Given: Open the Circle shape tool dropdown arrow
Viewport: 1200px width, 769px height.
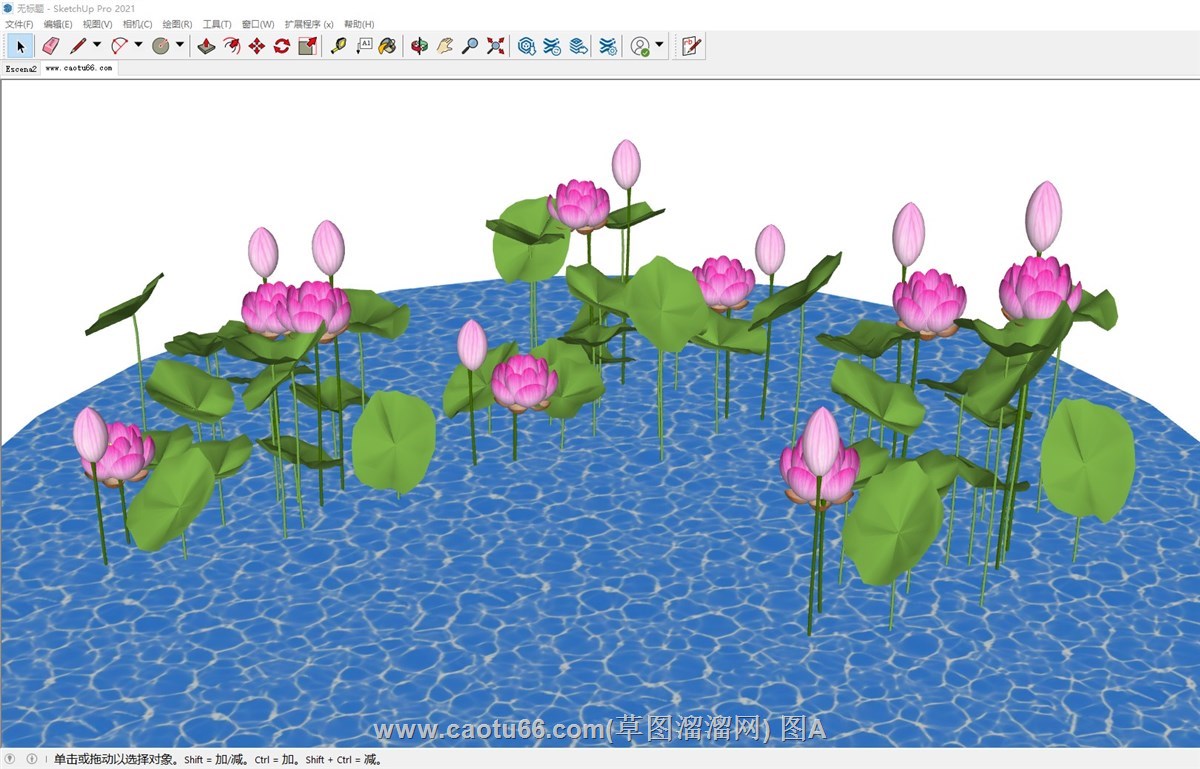Looking at the screenshot, I should tap(180, 45).
